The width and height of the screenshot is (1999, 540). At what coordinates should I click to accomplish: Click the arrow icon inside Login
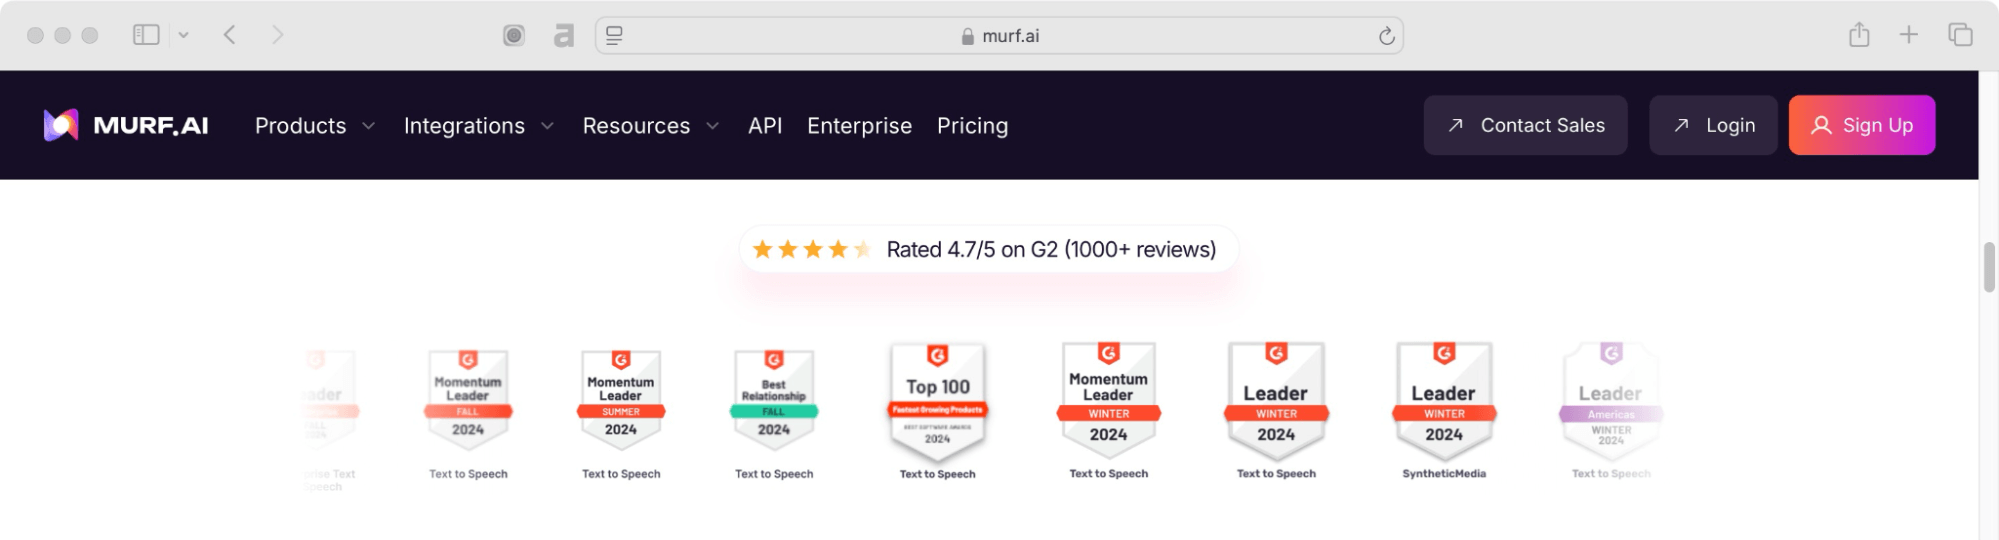[x=1682, y=125]
